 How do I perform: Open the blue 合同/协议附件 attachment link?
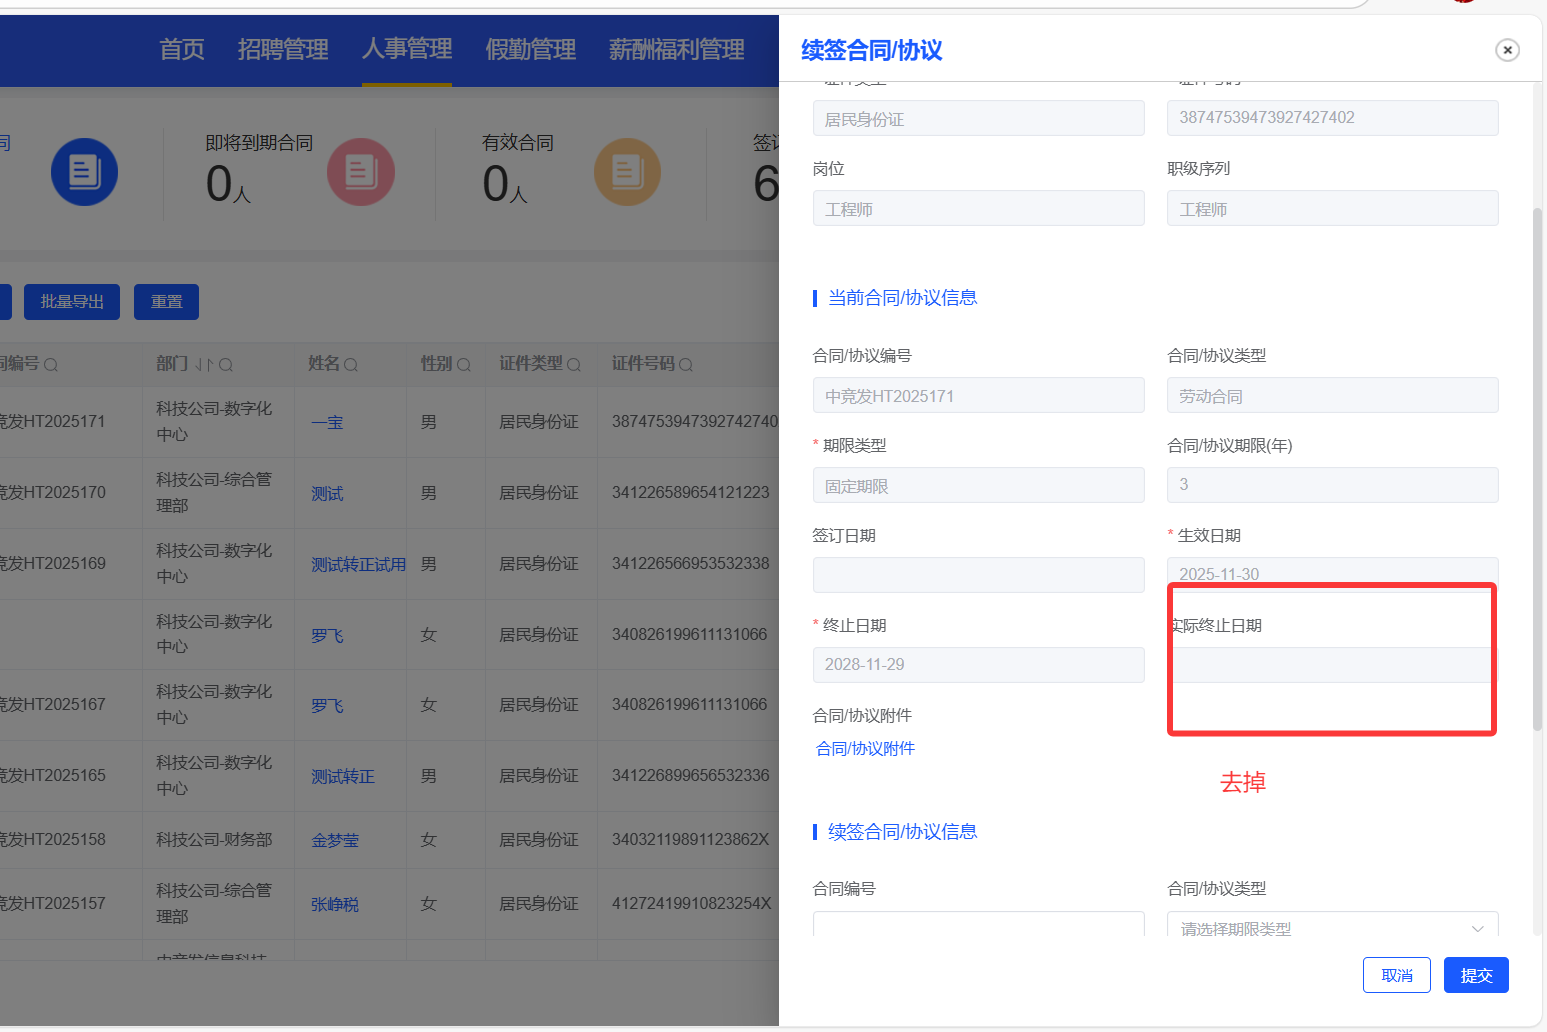pos(866,748)
